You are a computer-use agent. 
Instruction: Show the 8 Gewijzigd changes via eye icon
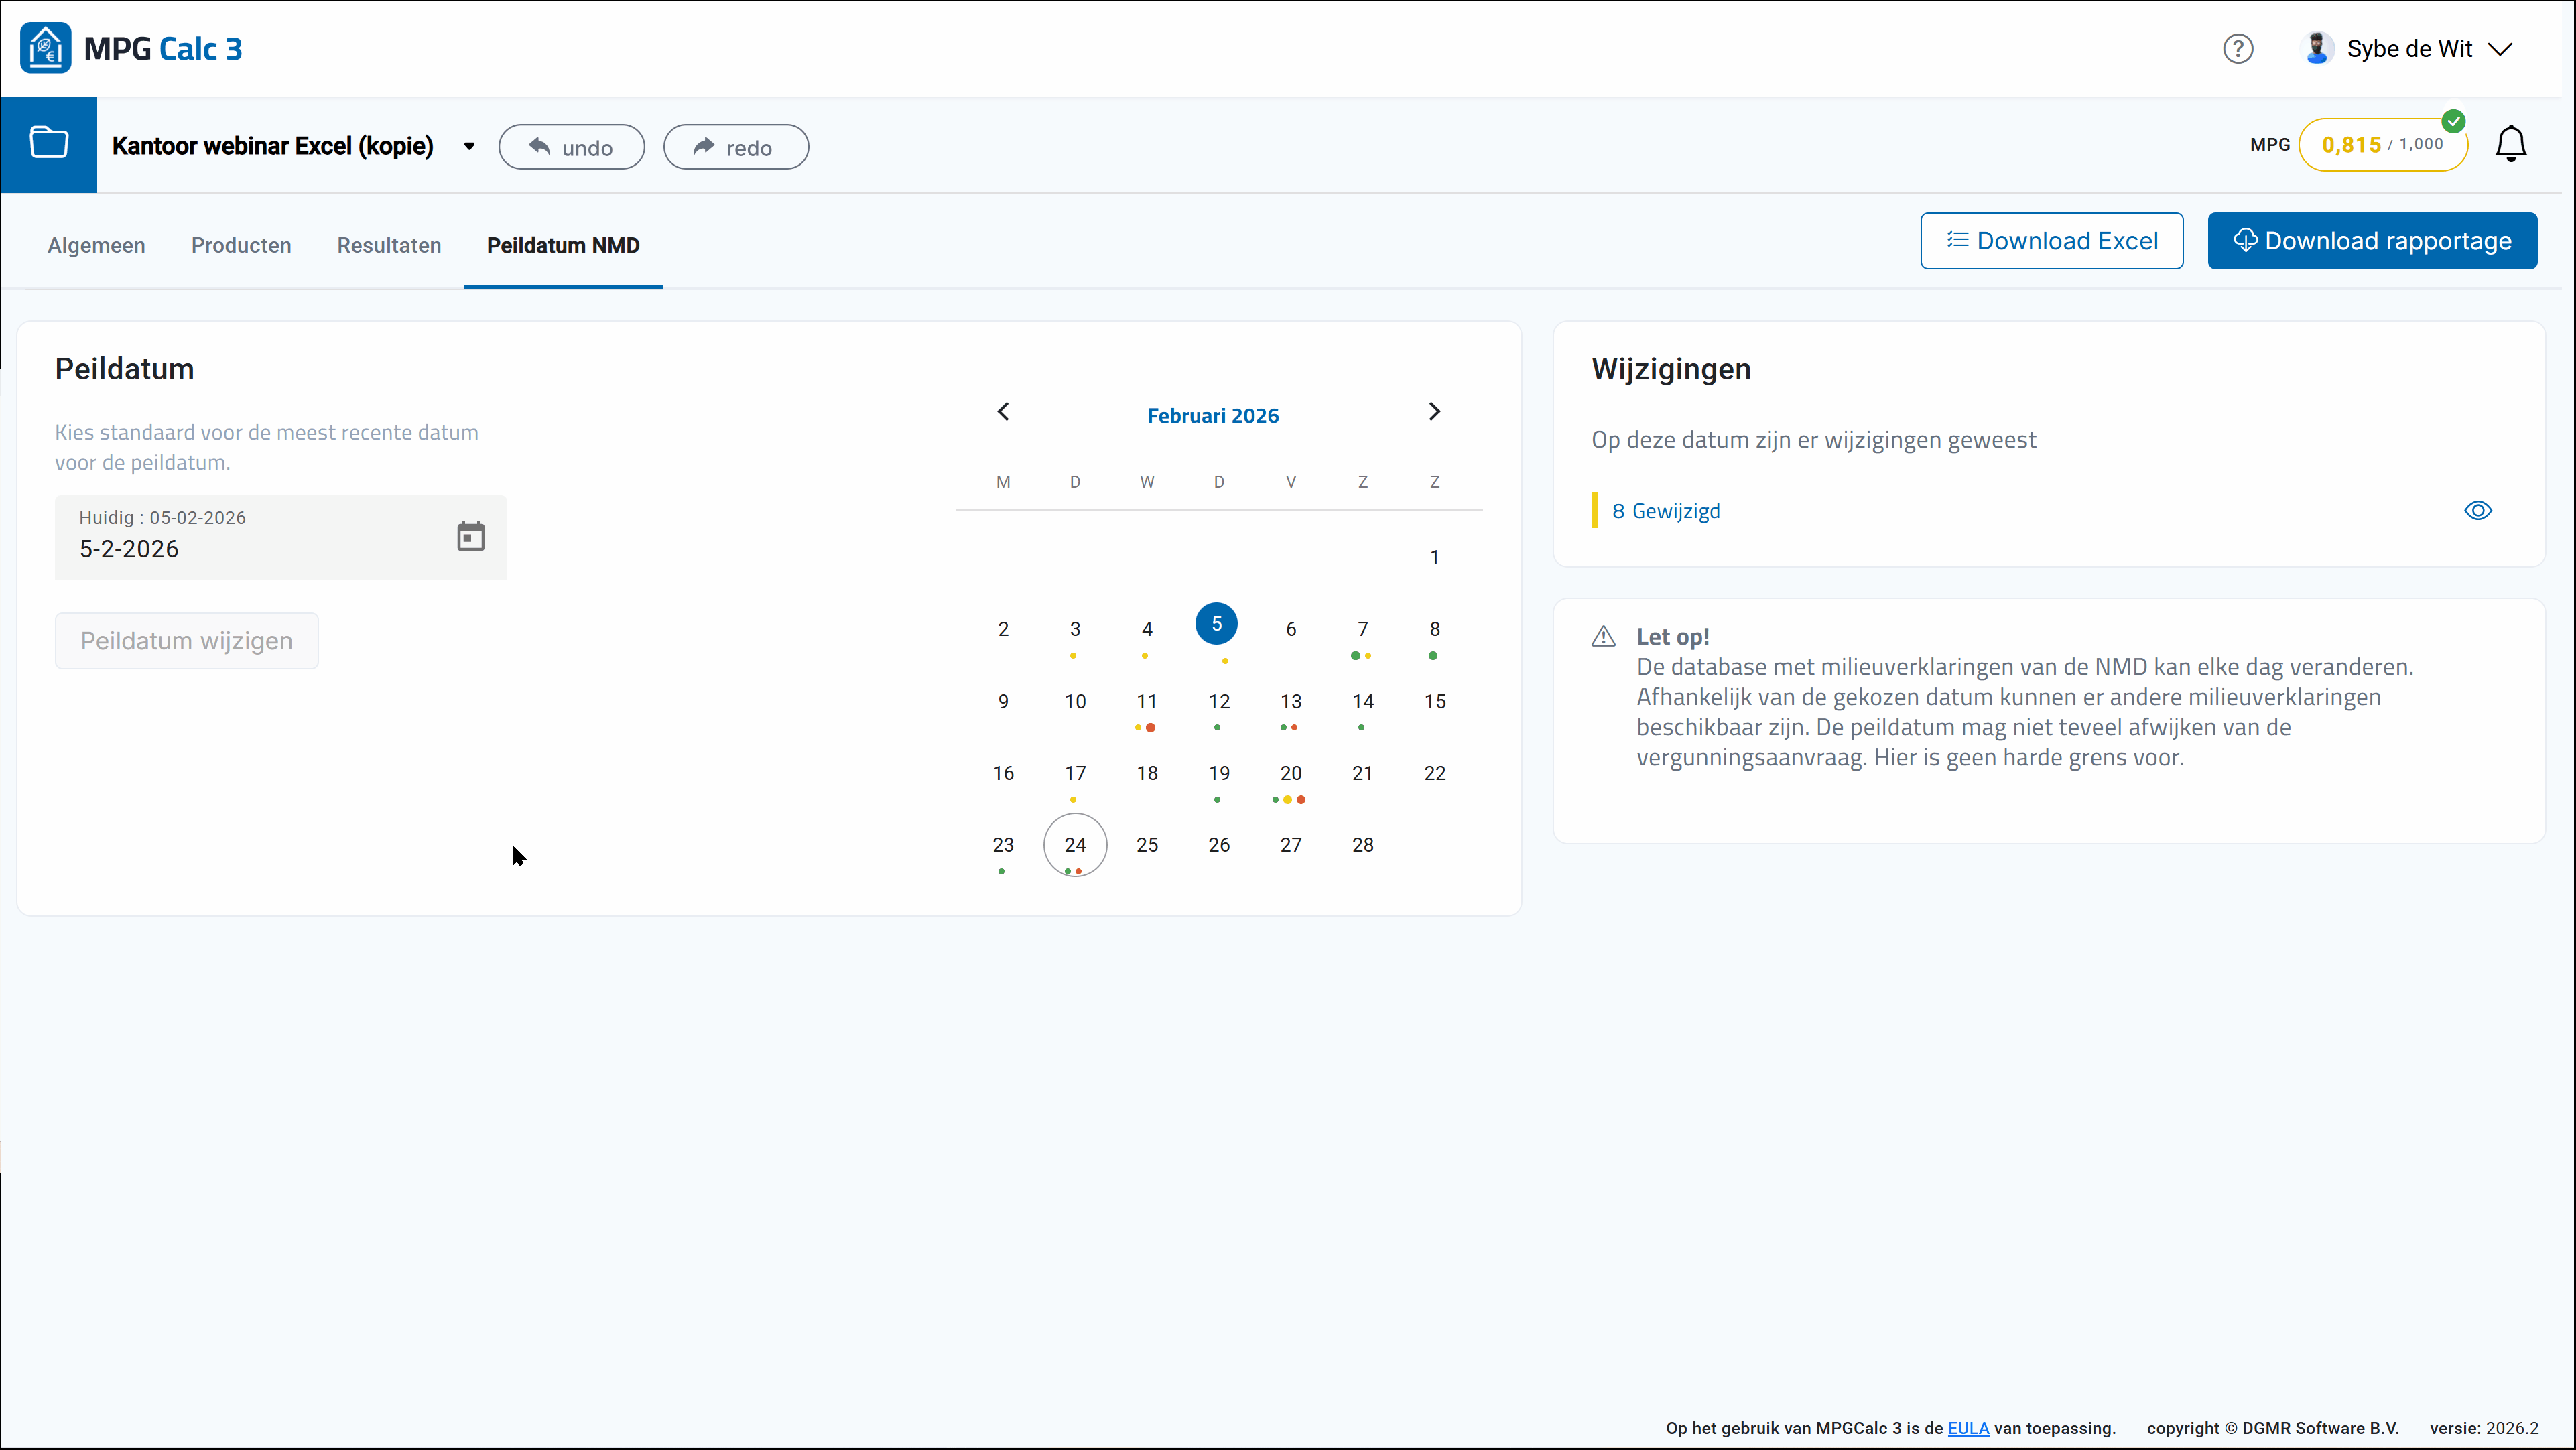tap(2477, 511)
